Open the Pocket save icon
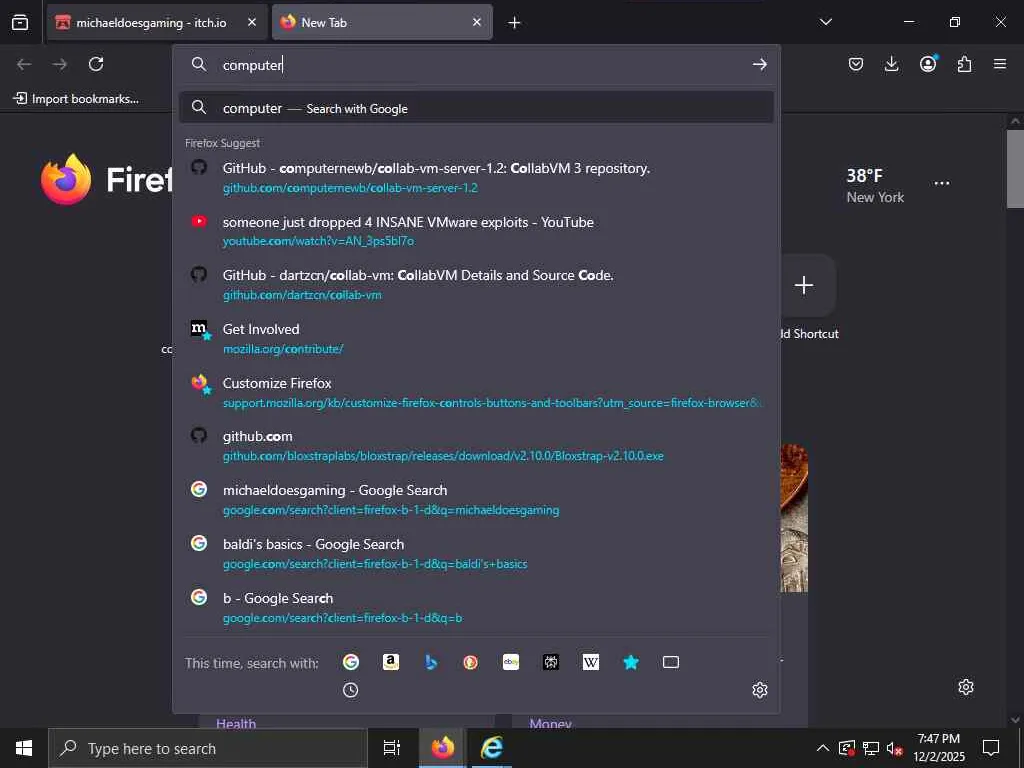The width and height of the screenshot is (1024, 768). pyautogui.click(x=856, y=63)
